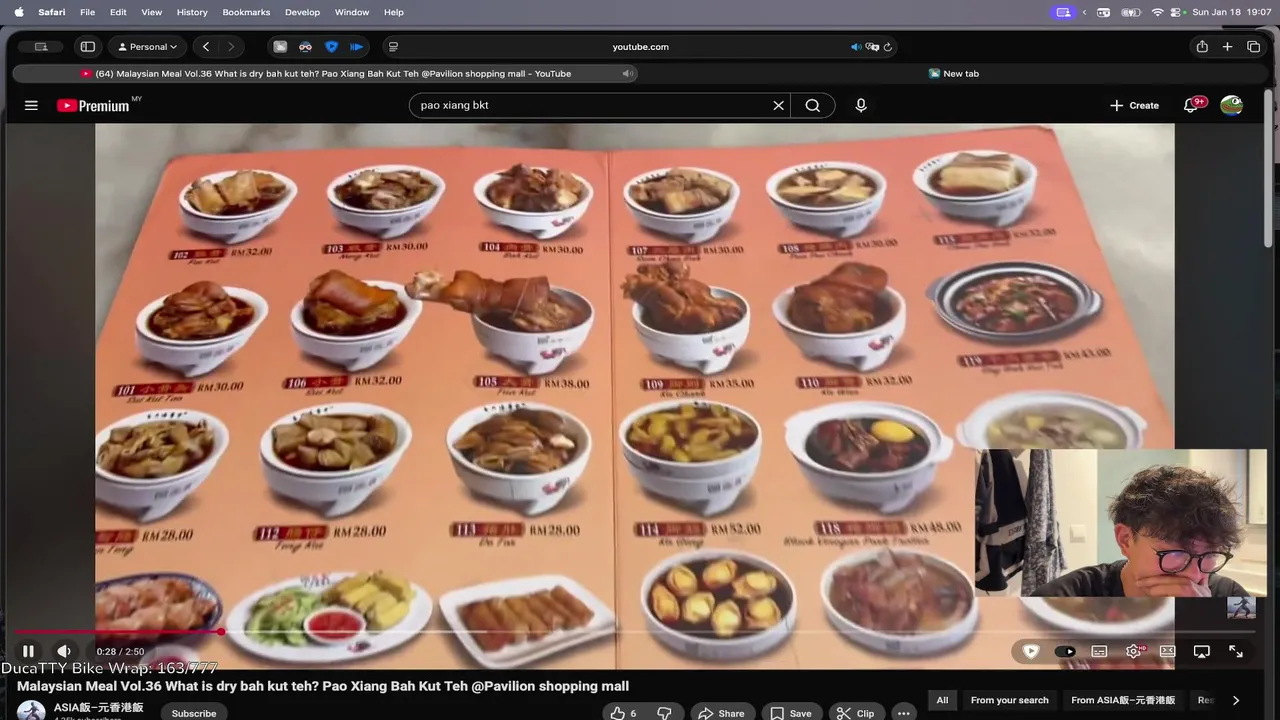Save video to playlist

[791, 713]
